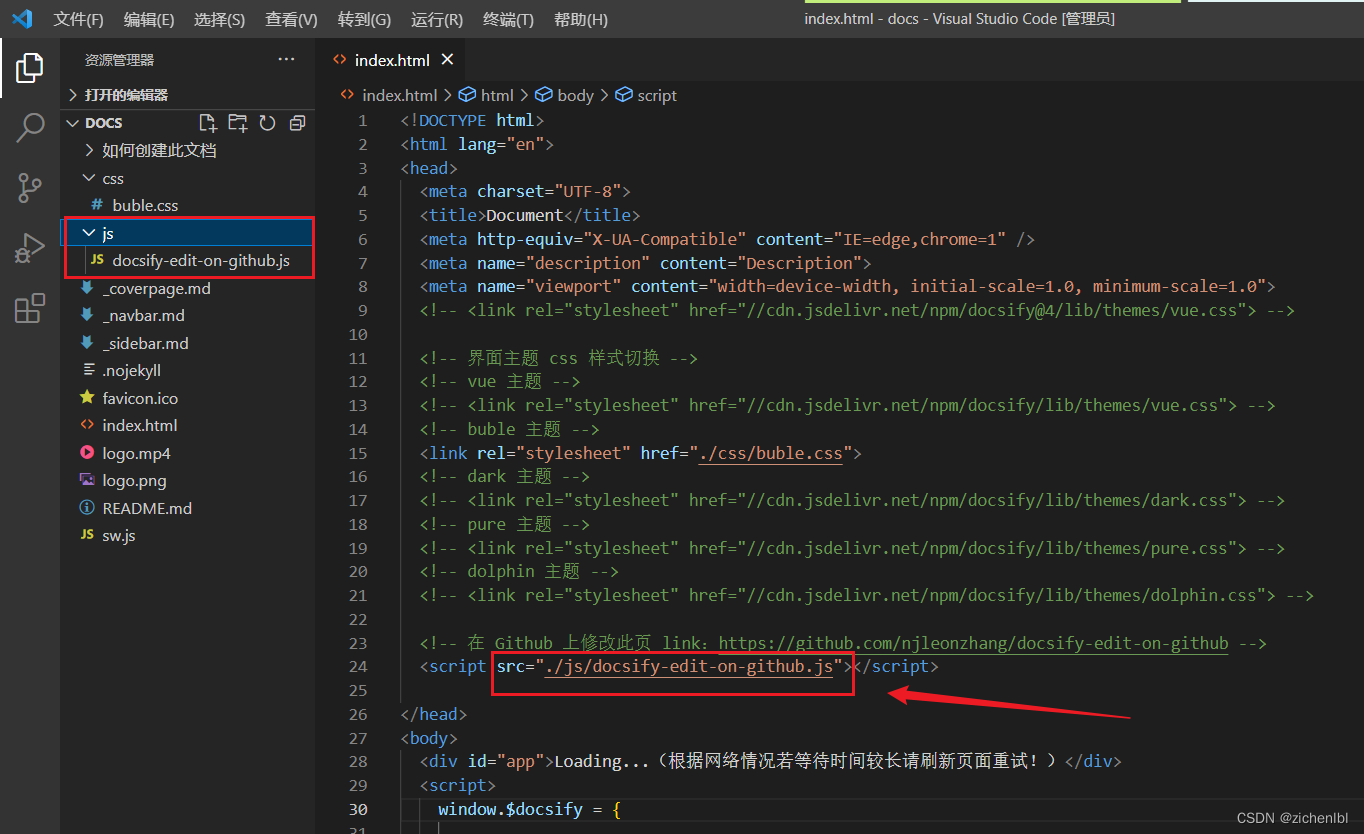Refresh the DOCS explorer

[267, 123]
